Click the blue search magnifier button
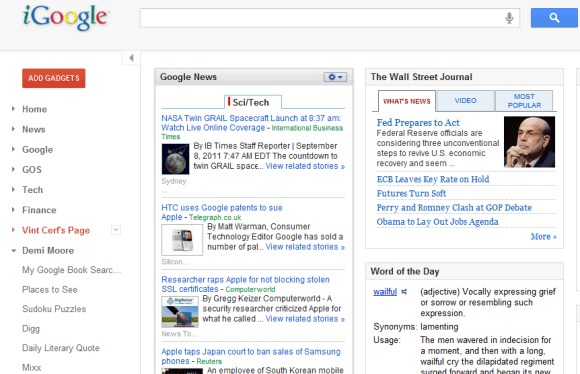The width and height of the screenshot is (580, 374). tap(554, 18)
